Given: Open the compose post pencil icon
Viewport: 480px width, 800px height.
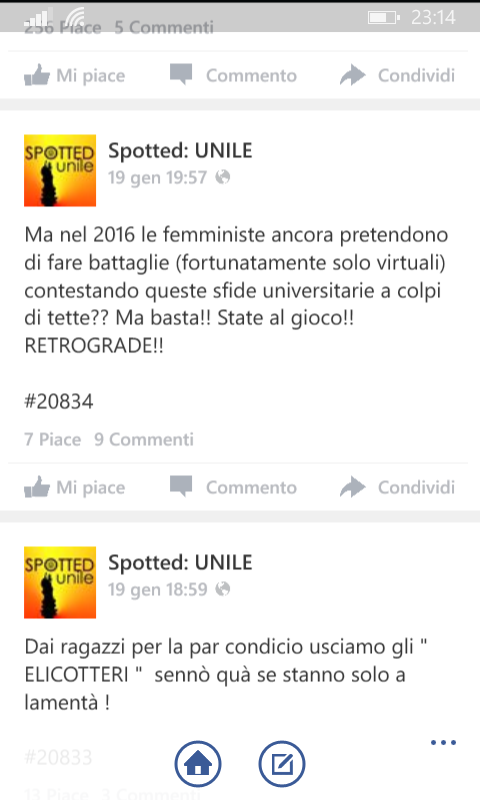Looking at the screenshot, I should pos(282,764).
